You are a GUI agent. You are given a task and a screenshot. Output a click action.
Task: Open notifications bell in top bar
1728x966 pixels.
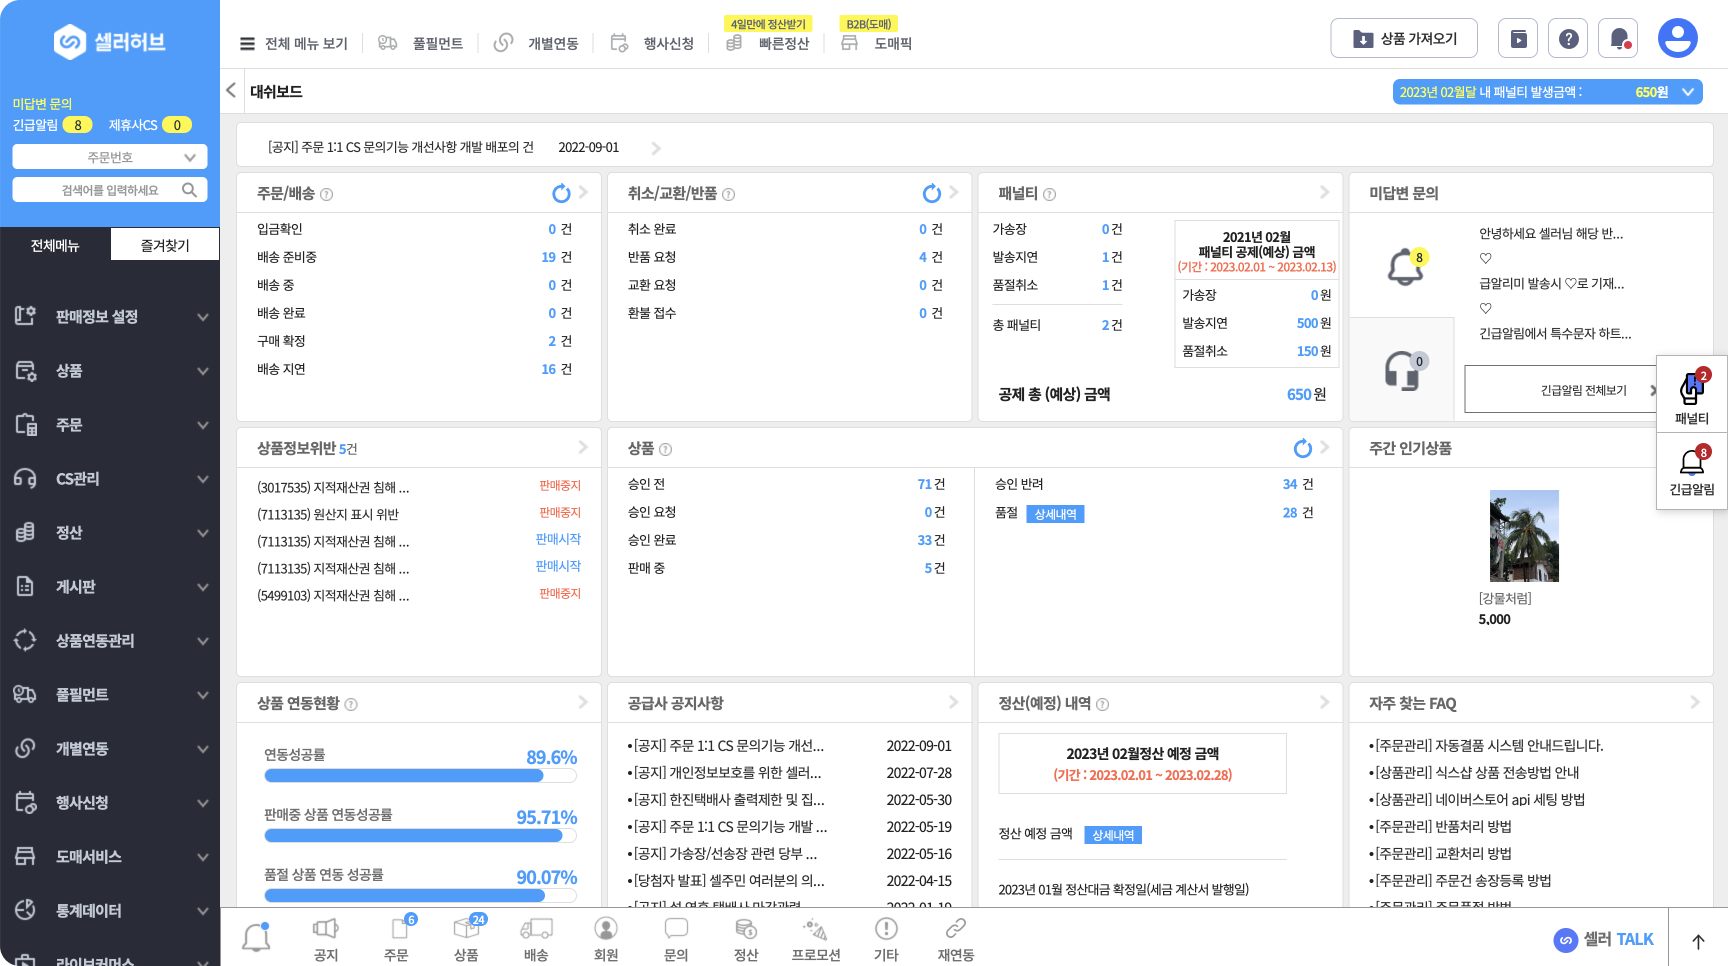(x=1618, y=39)
